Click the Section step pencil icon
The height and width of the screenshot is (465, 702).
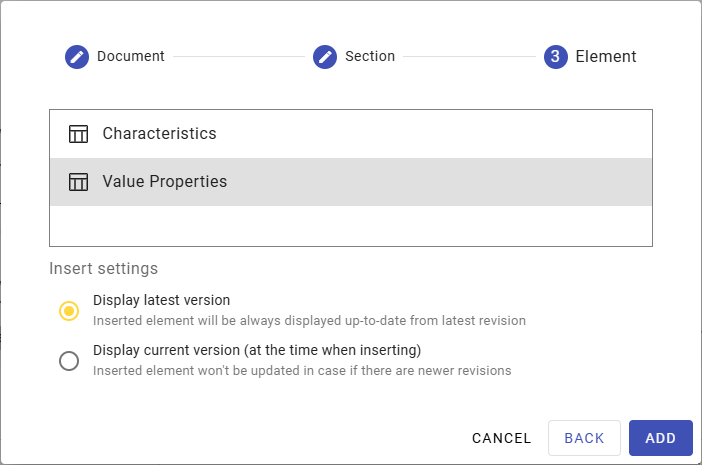click(x=325, y=57)
